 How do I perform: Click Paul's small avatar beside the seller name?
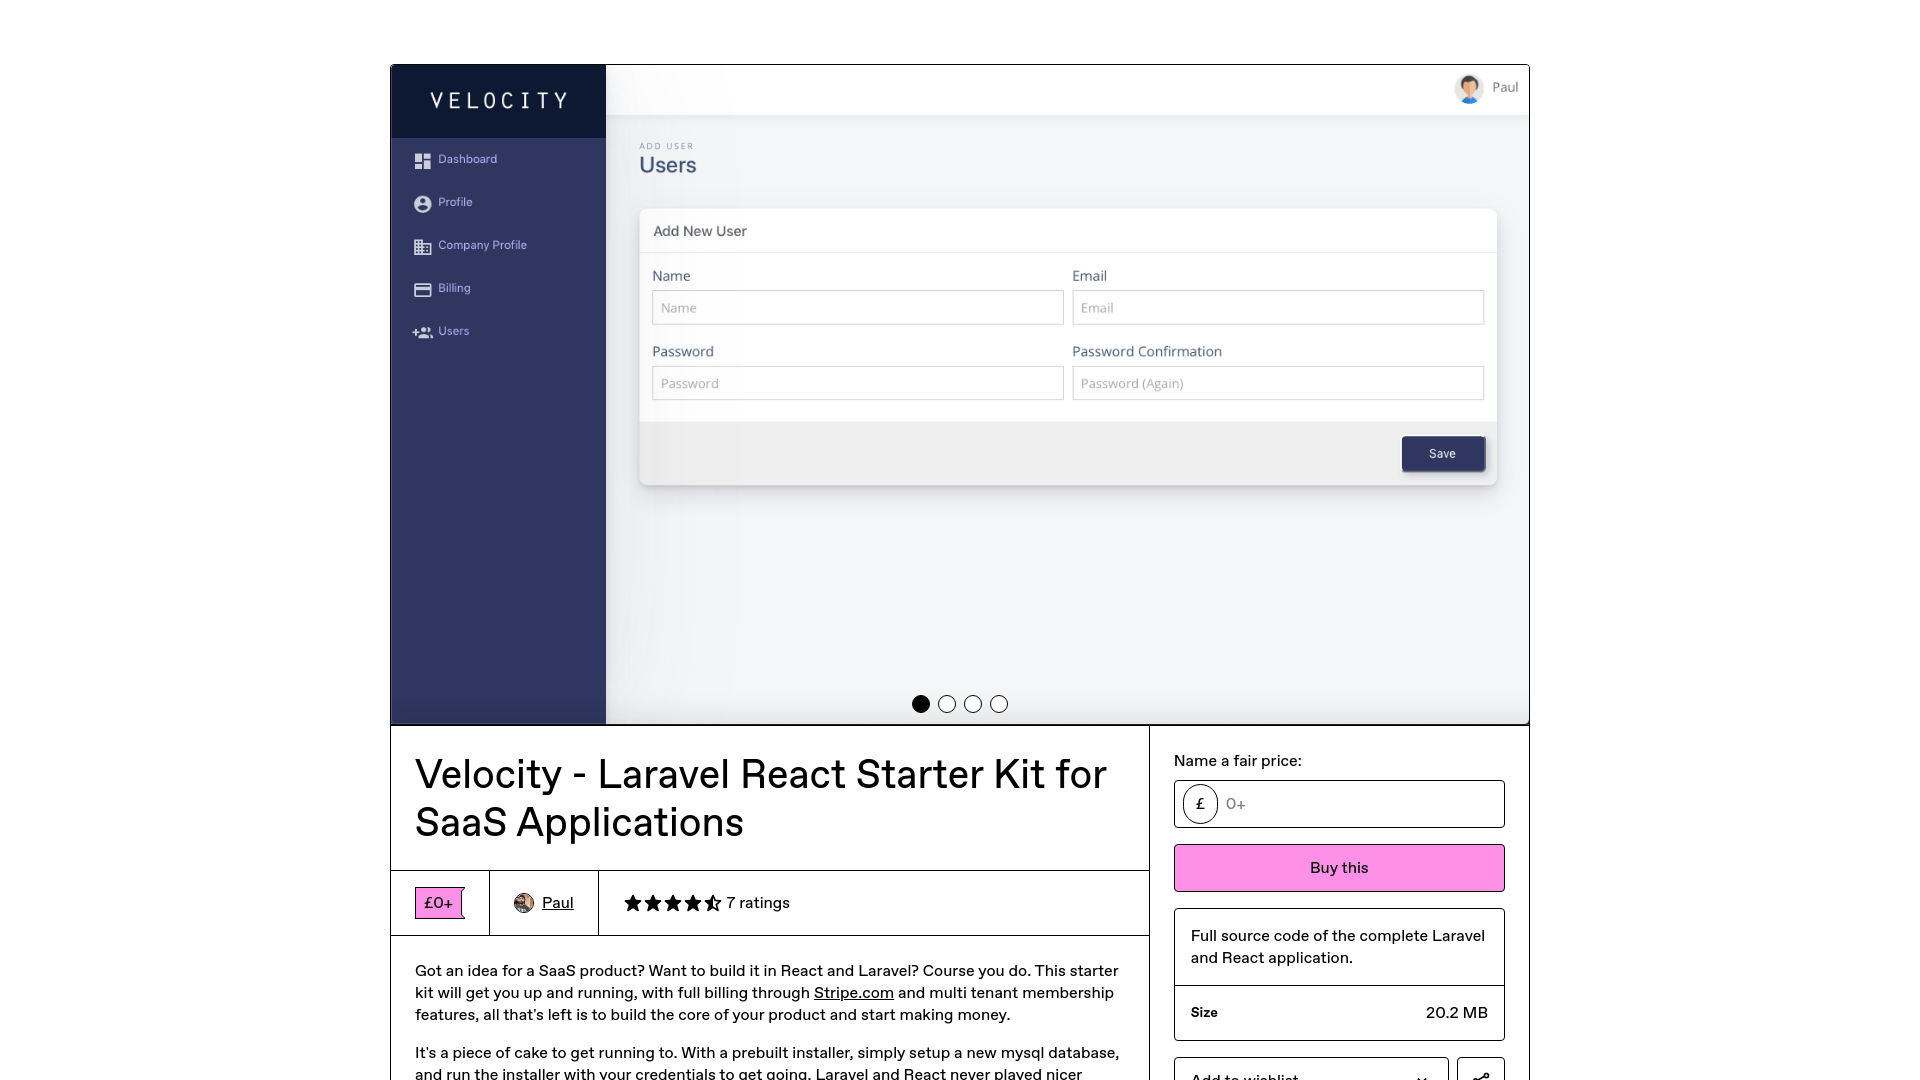pyautogui.click(x=524, y=903)
